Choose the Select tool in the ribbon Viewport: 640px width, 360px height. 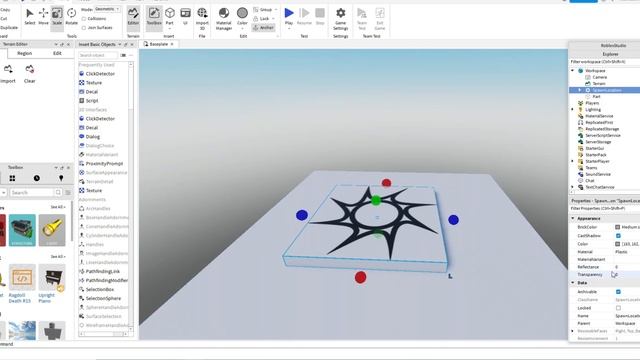(30, 16)
